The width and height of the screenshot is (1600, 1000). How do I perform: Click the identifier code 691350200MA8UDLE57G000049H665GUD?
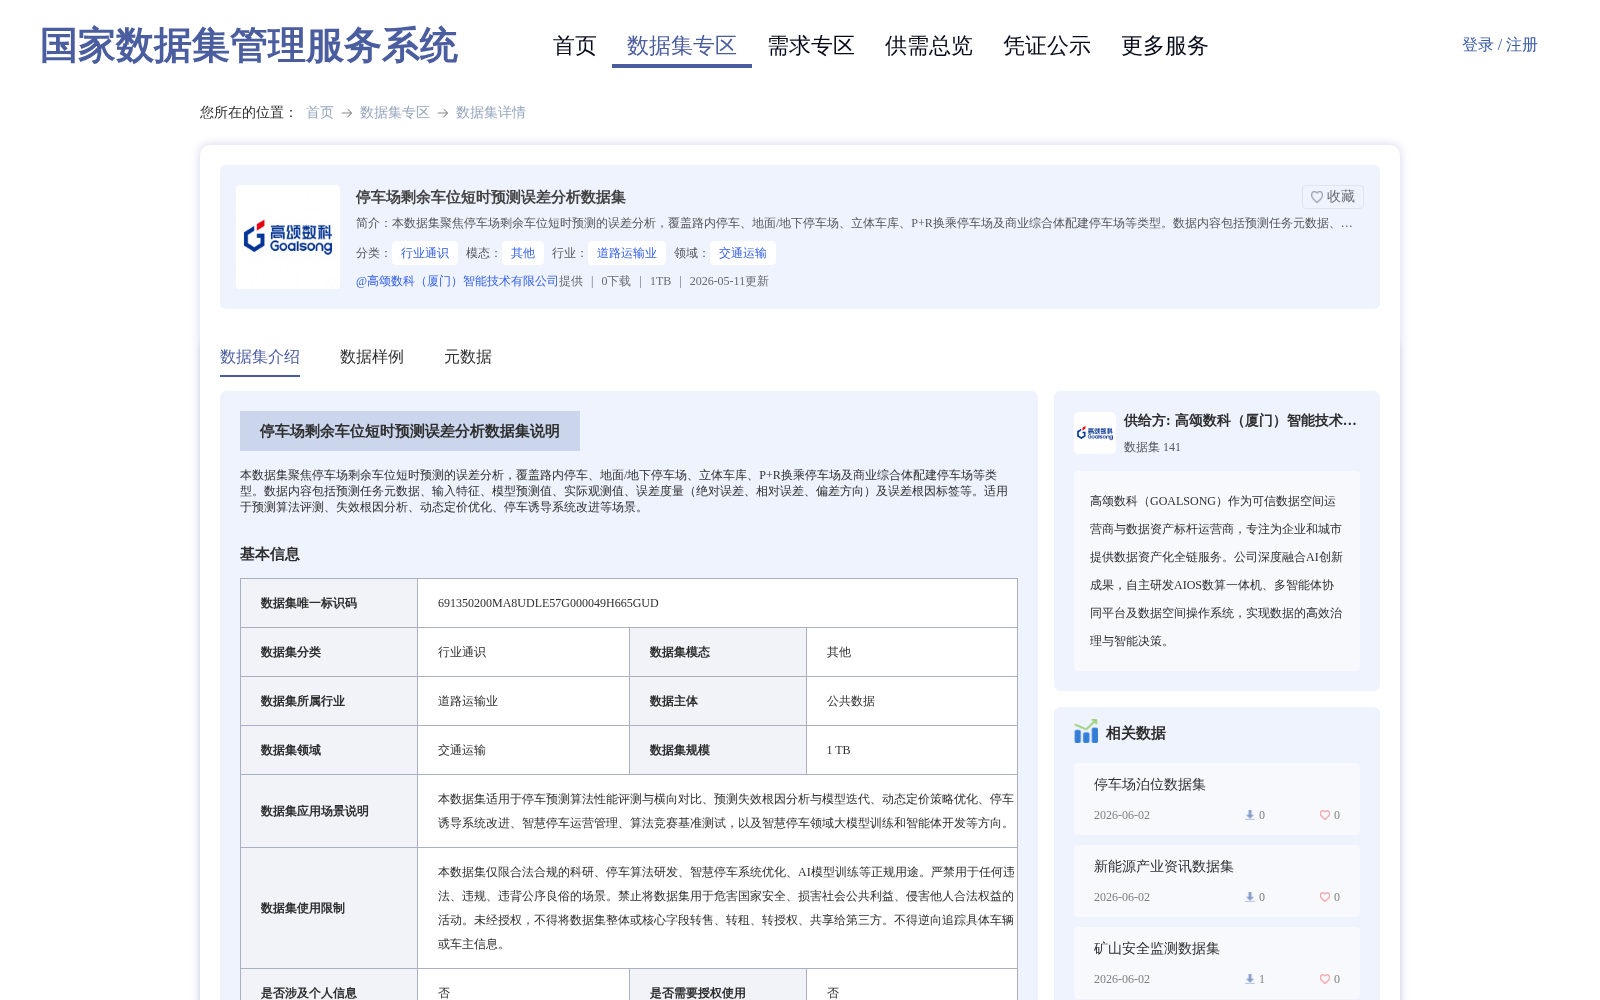(x=548, y=603)
